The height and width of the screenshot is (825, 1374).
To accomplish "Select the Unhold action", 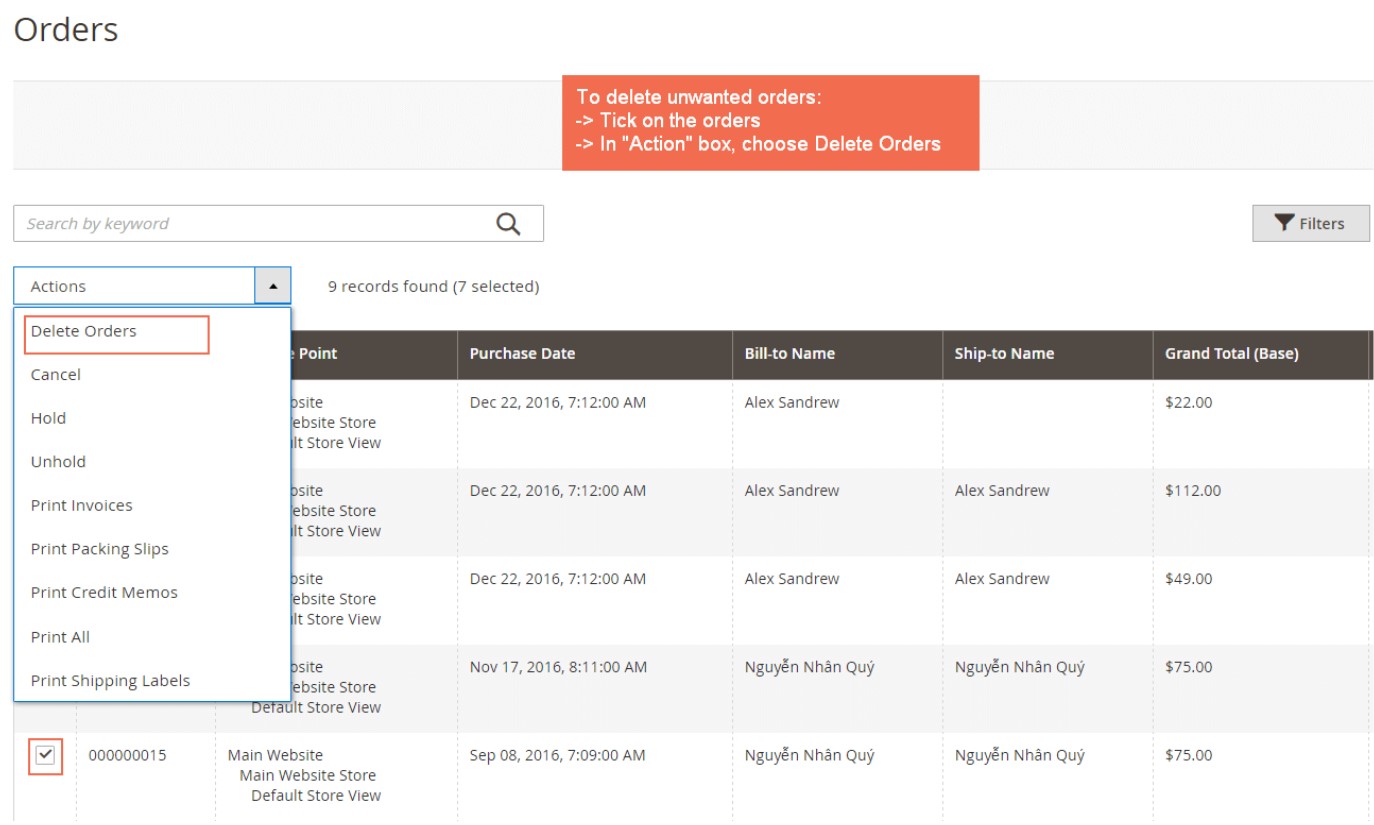I will 58,461.
